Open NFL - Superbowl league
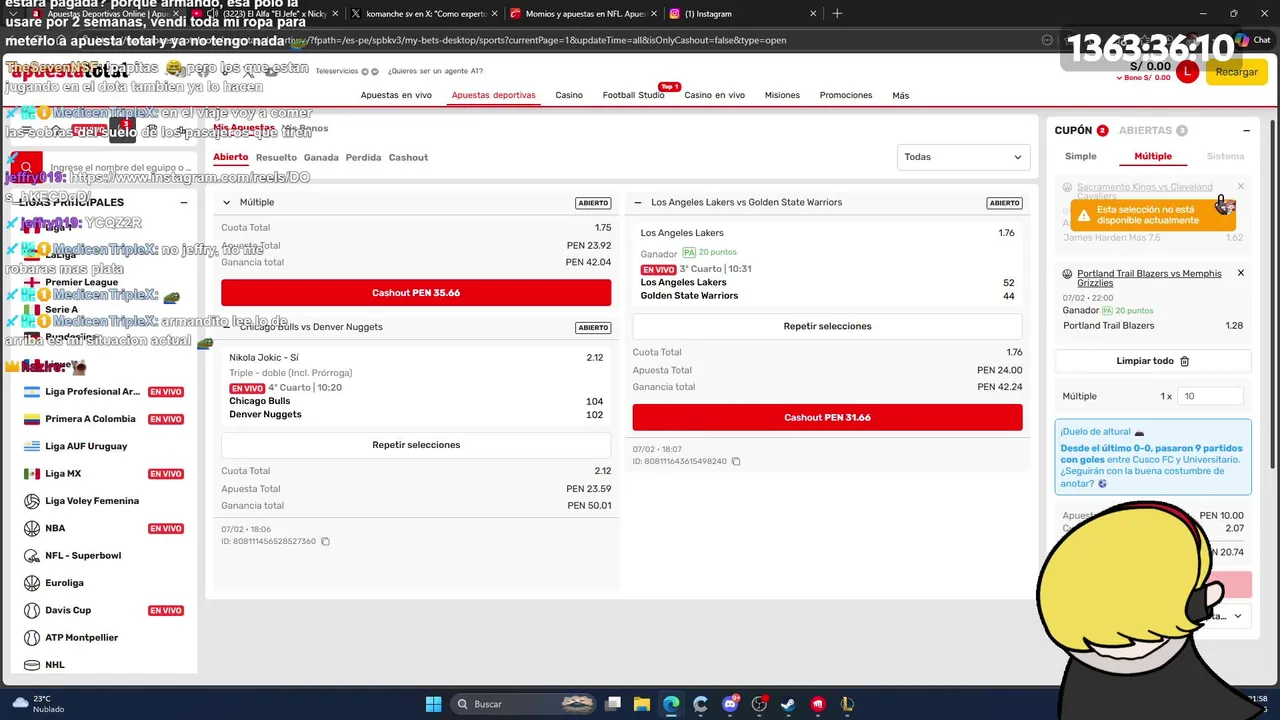The image size is (1280, 720). tap(83, 556)
